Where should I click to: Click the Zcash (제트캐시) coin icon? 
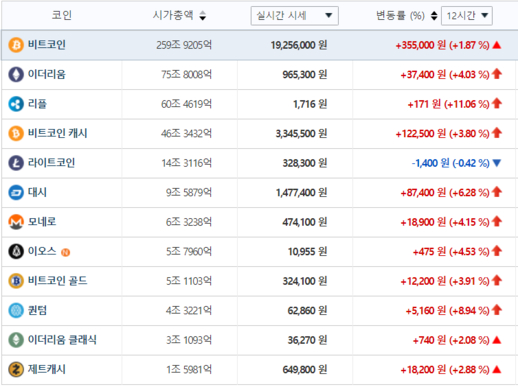coord(16,369)
